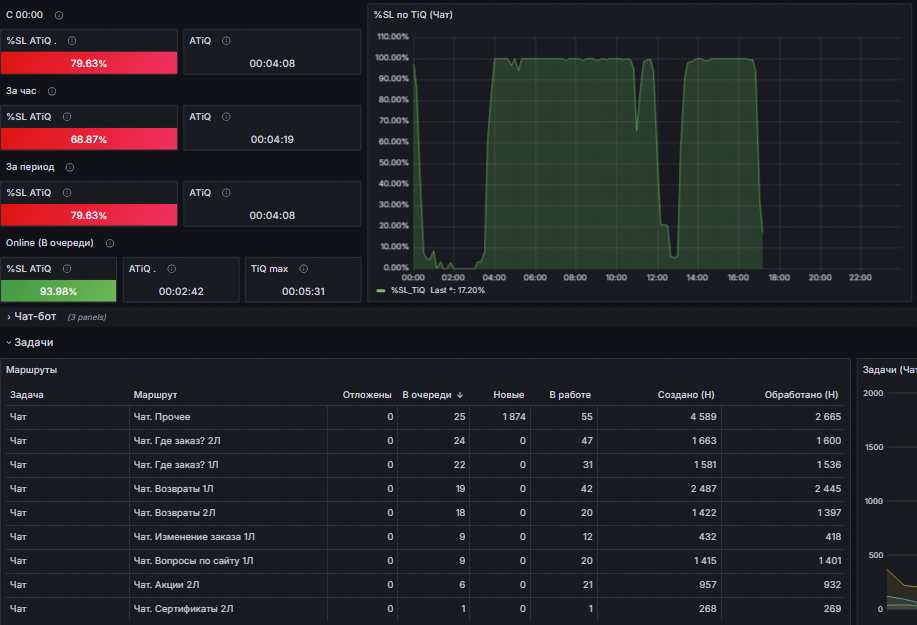Click info icon beside За час heading

(52, 91)
